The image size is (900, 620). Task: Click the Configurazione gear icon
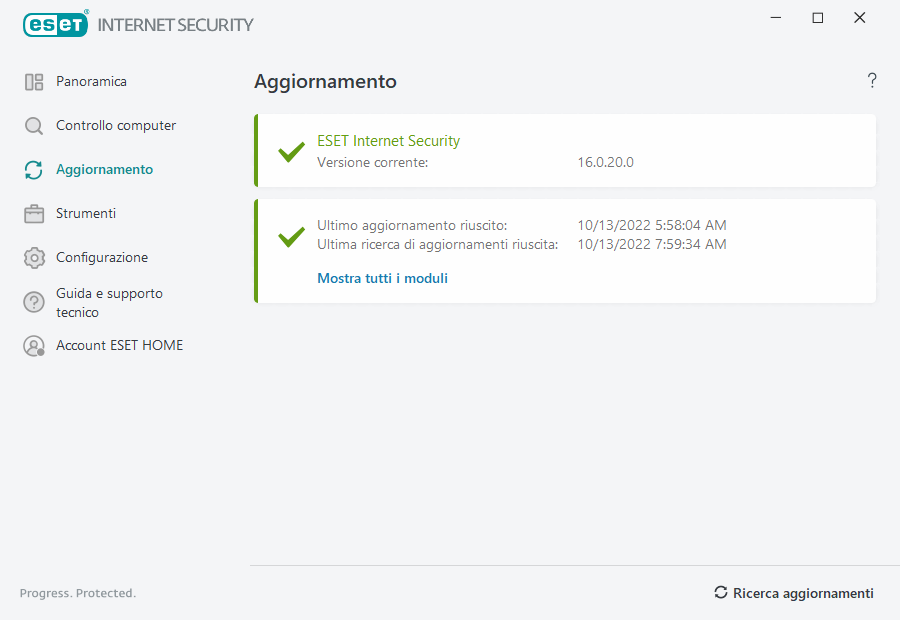pos(34,258)
